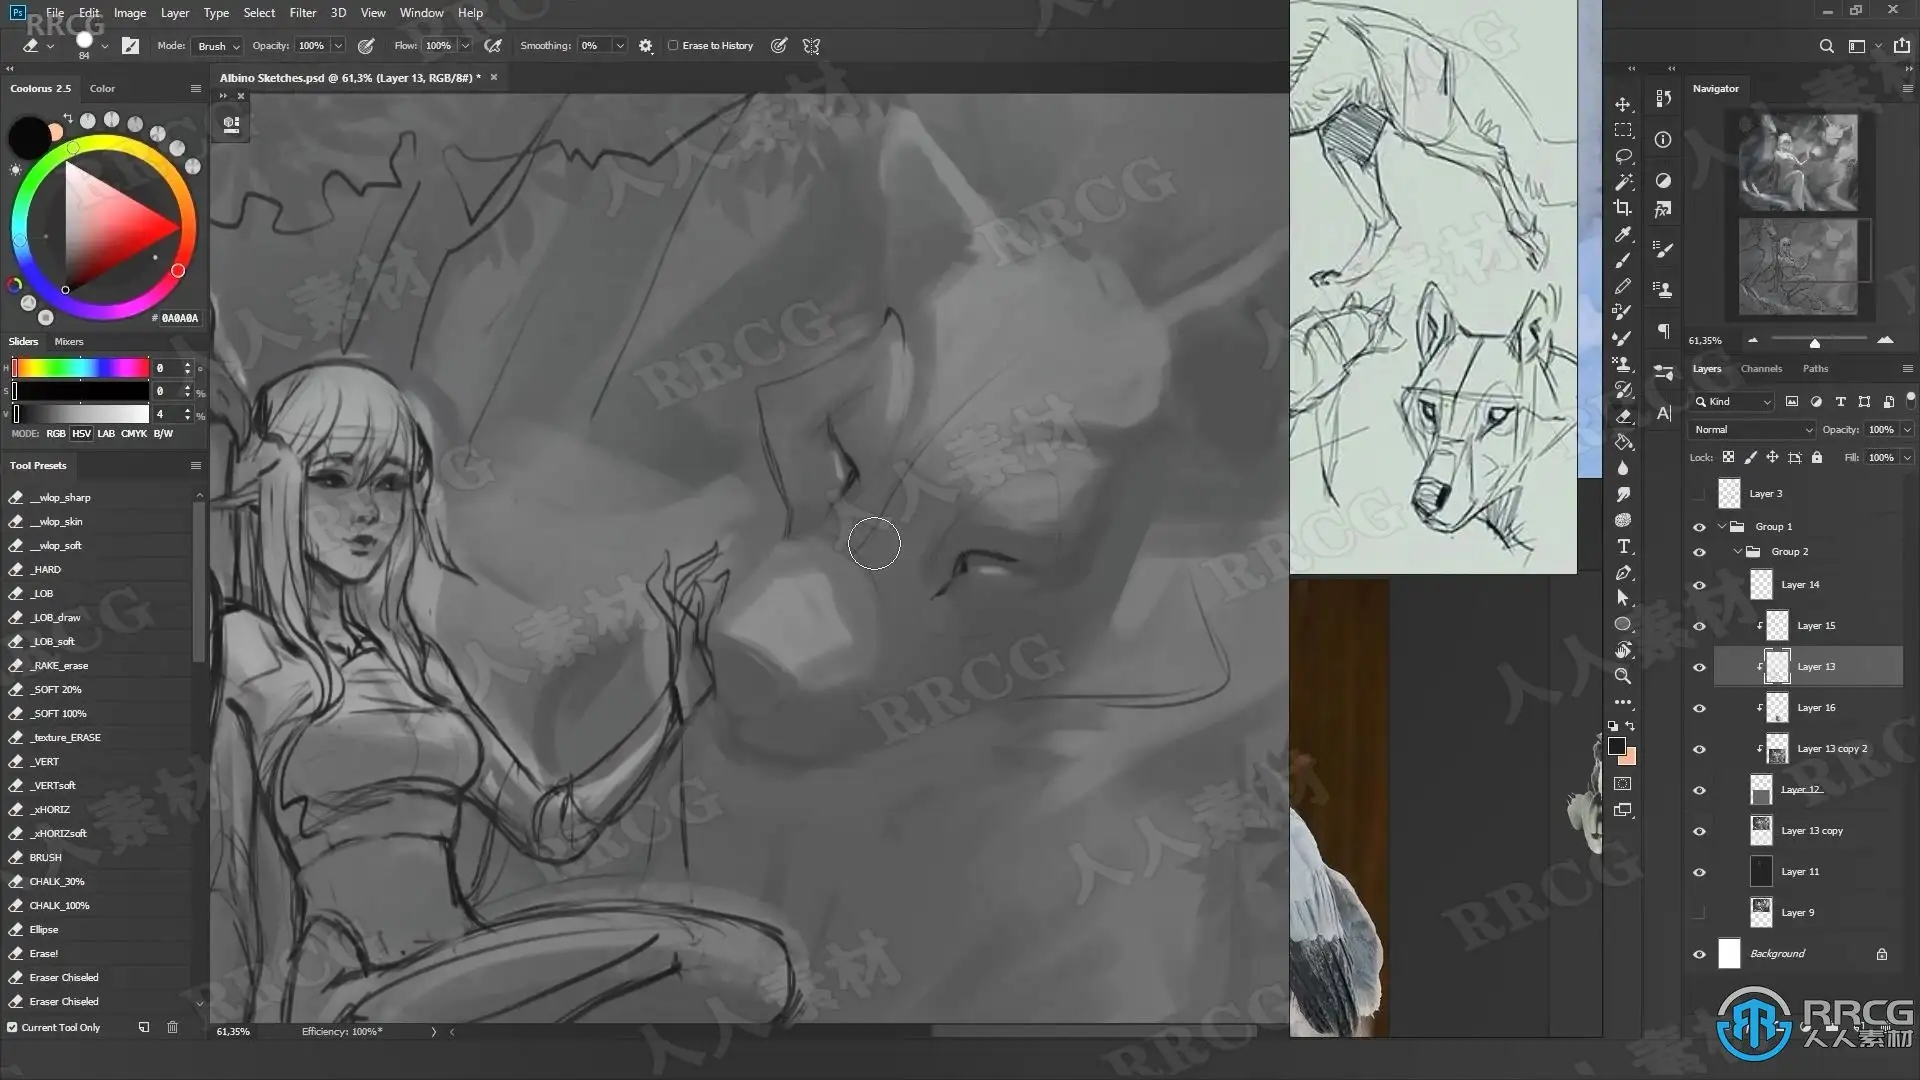Select the Paint Bucket tool
1920x1080 pixels.
click(x=1623, y=442)
